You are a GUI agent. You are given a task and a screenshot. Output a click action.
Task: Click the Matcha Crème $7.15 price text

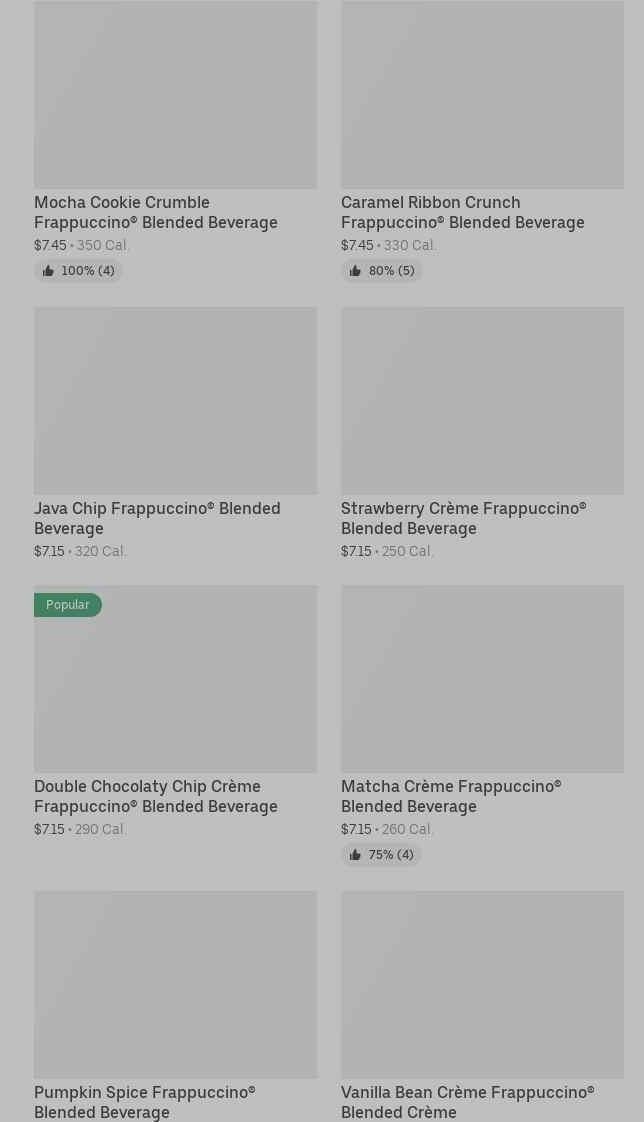pyautogui.click(x=356, y=829)
